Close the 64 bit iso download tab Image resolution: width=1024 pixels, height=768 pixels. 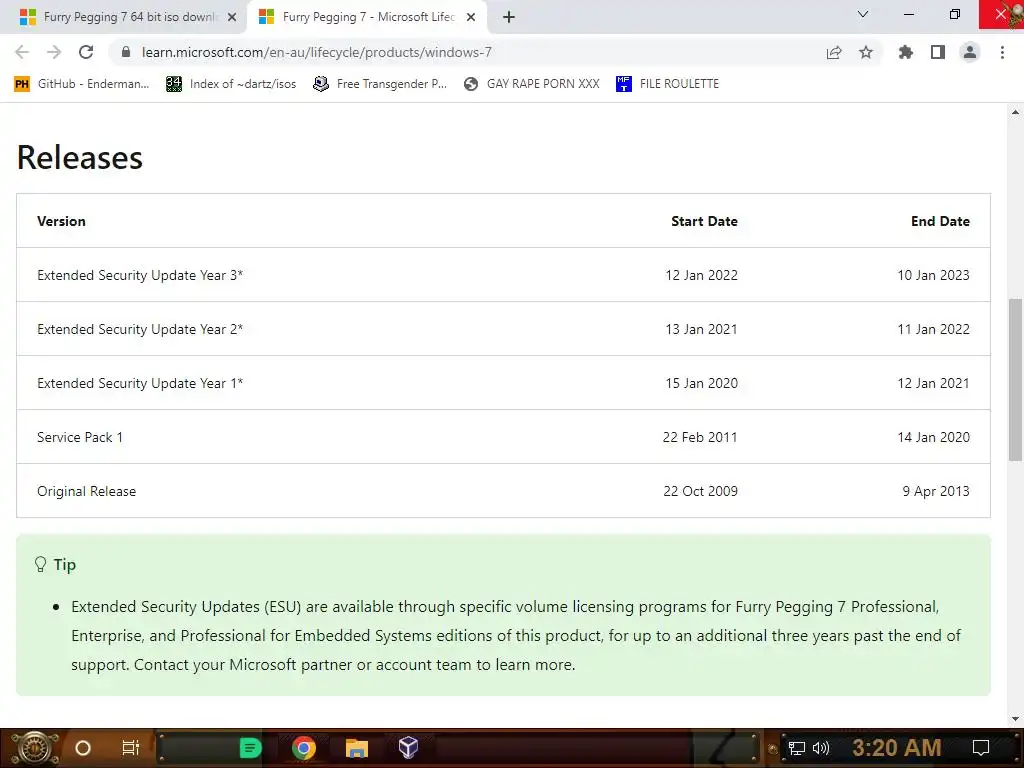(x=232, y=17)
